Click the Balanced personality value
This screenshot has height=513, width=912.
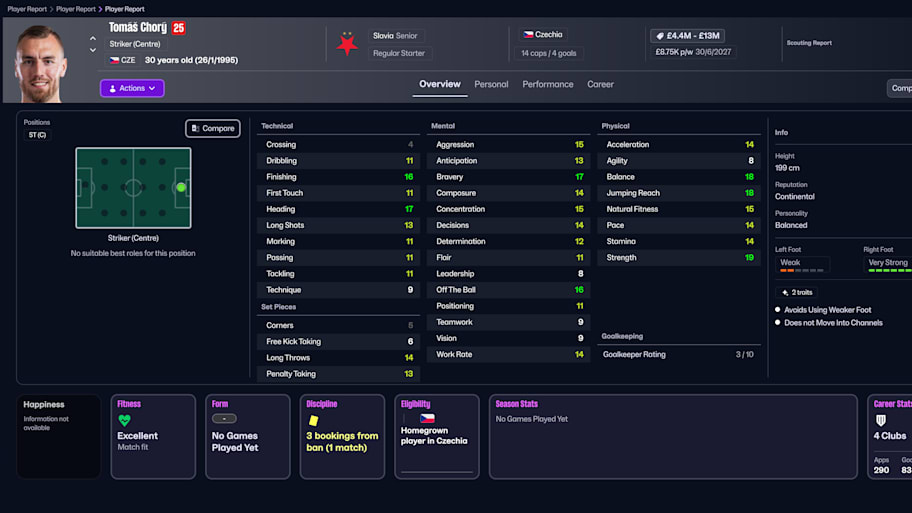(791, 225)
